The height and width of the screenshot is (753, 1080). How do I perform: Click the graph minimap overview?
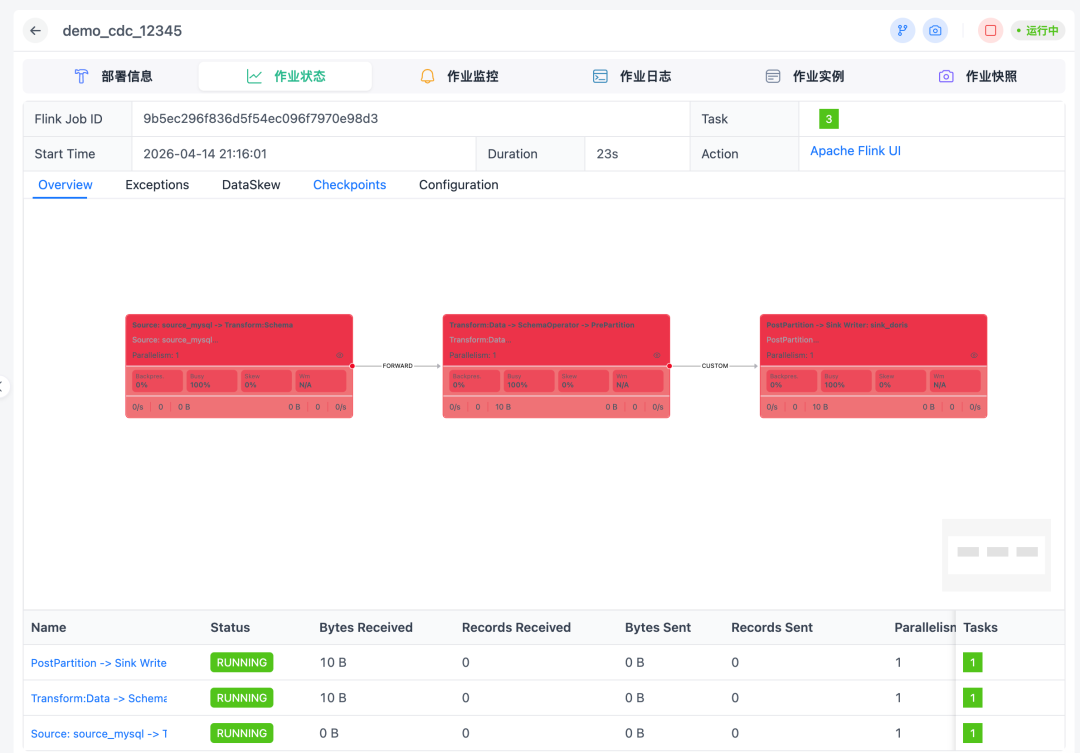coord(997,555)
